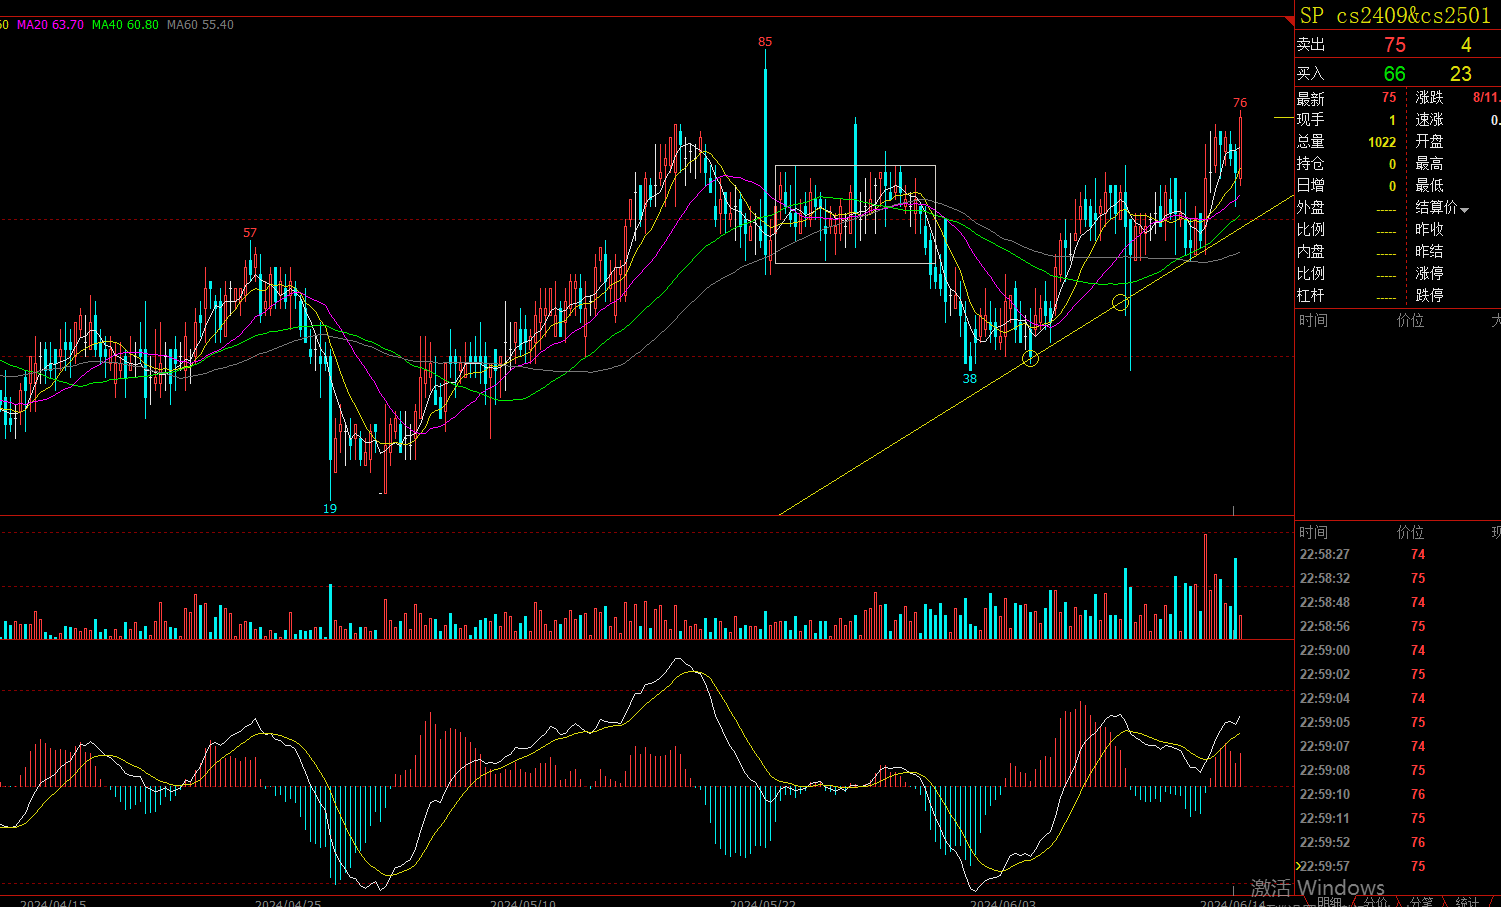1501x907 pixels.
Task: Open the 分笔 tab
Action: click(x=1421, y=901)
